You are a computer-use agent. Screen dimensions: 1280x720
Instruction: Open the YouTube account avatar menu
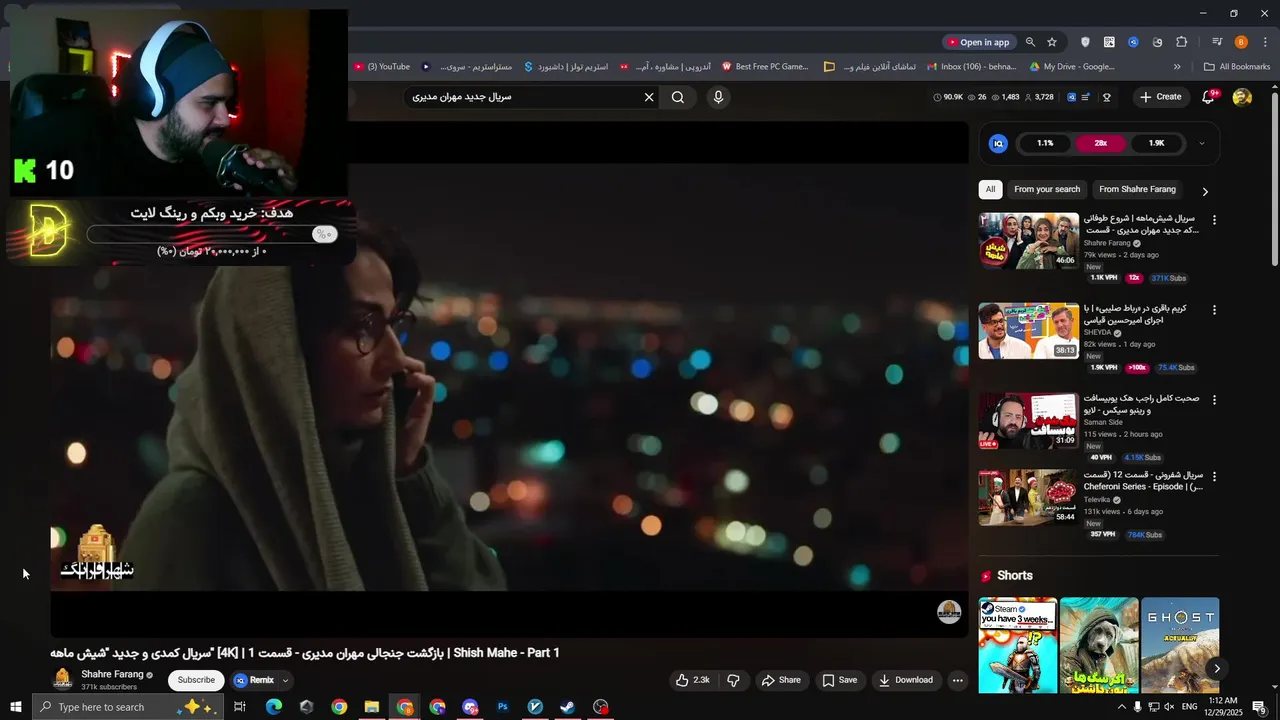point(1242,97)
